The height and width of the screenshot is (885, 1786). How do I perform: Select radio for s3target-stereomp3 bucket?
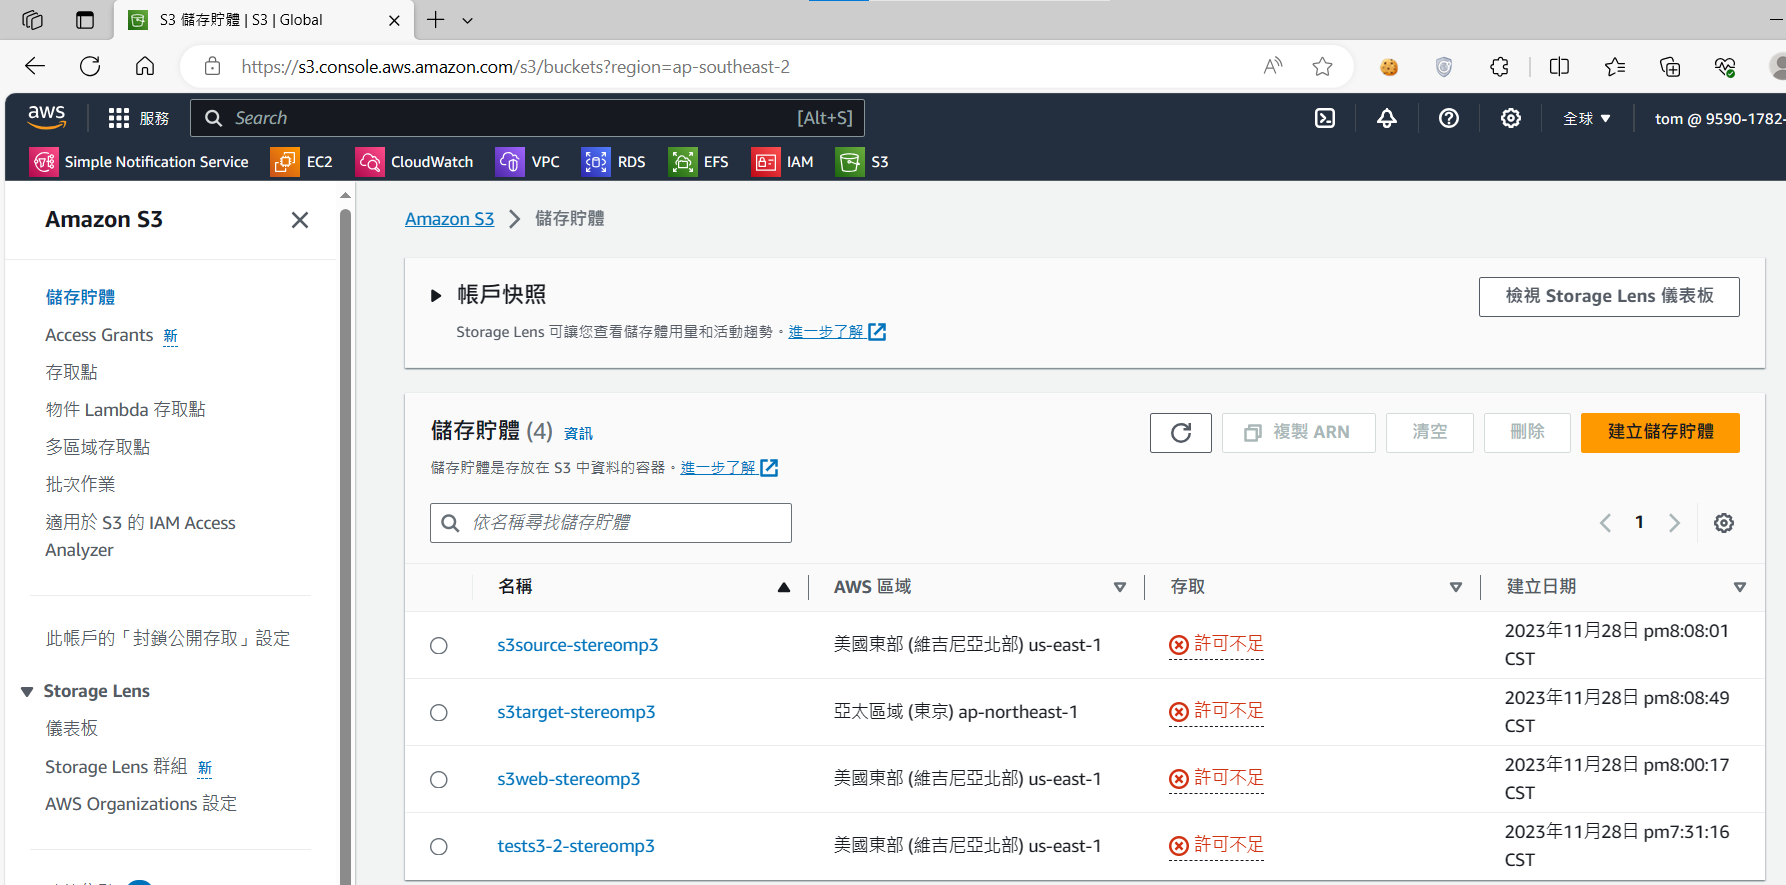pyautogui.click(x=439, y=713)
